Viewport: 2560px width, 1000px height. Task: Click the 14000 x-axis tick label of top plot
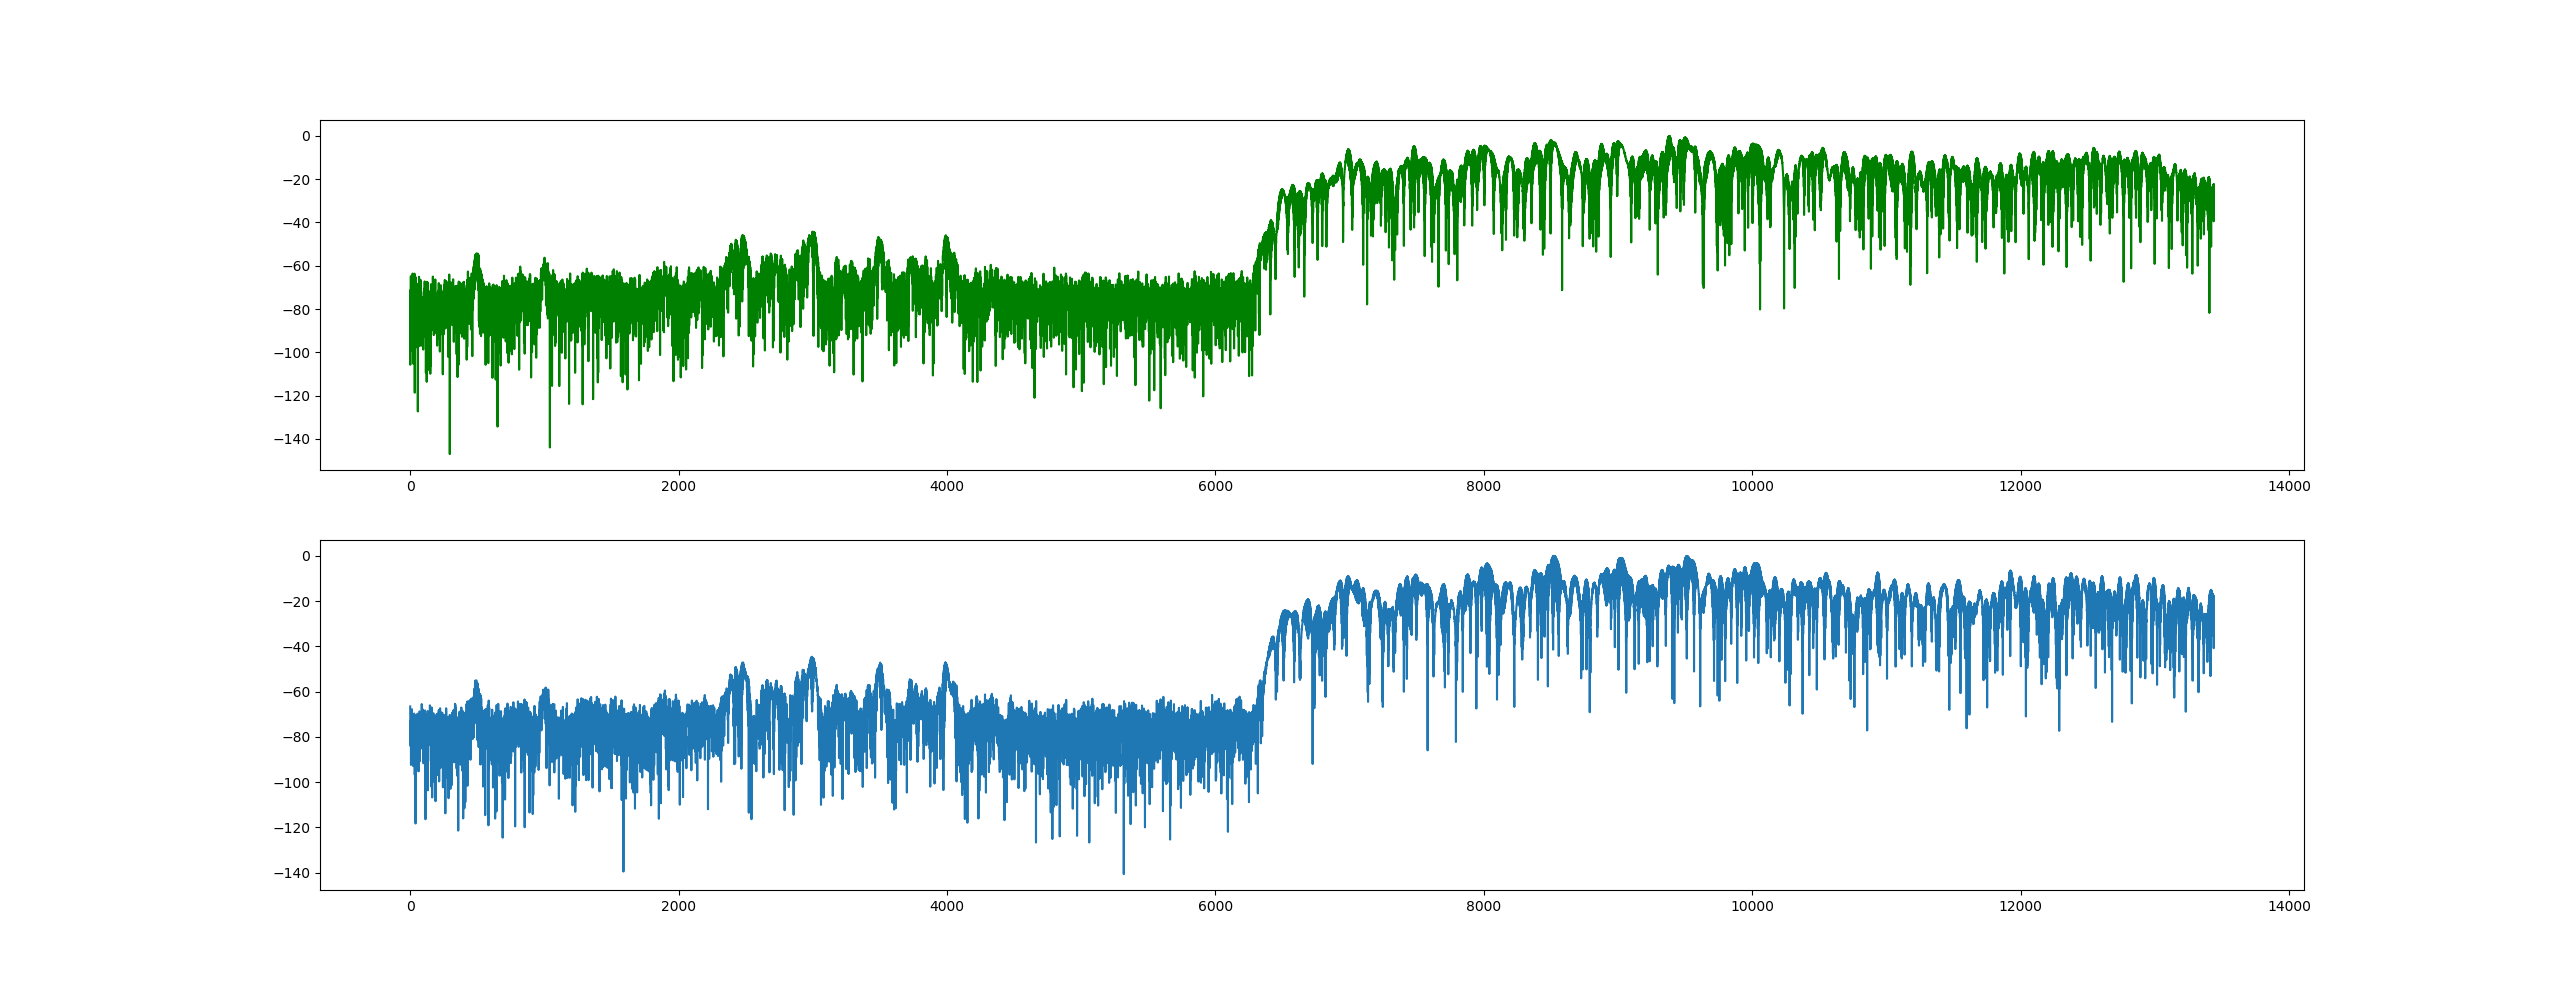(x=2288, y=487)
